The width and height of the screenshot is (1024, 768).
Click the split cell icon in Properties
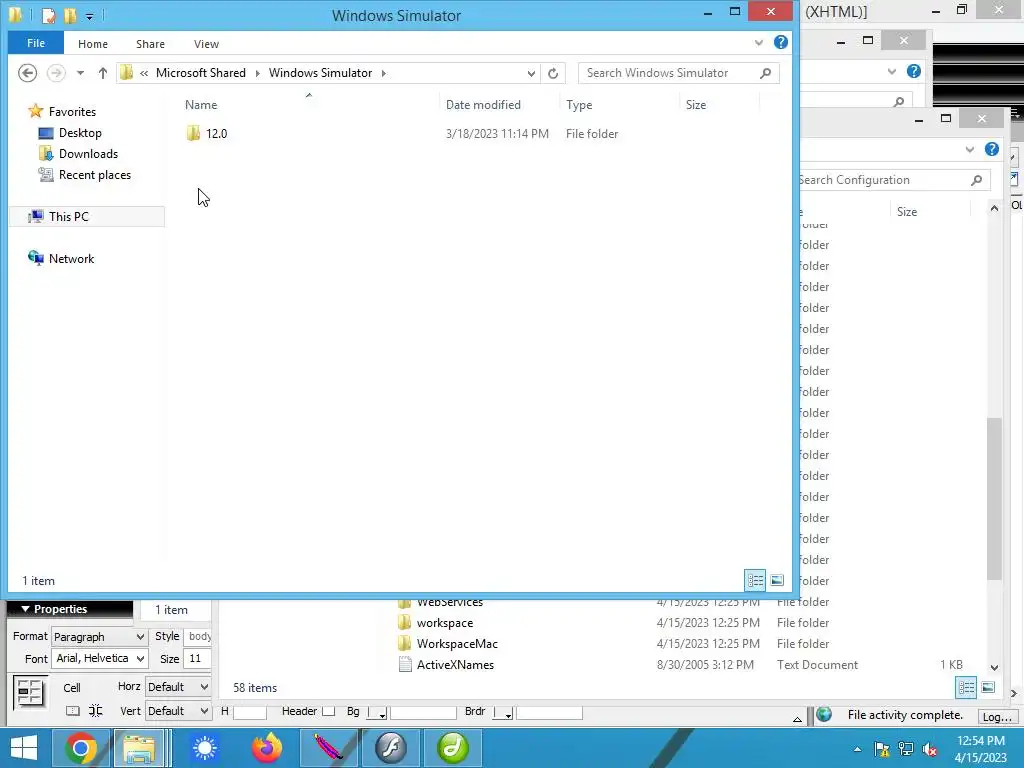(x=95, y=711)
